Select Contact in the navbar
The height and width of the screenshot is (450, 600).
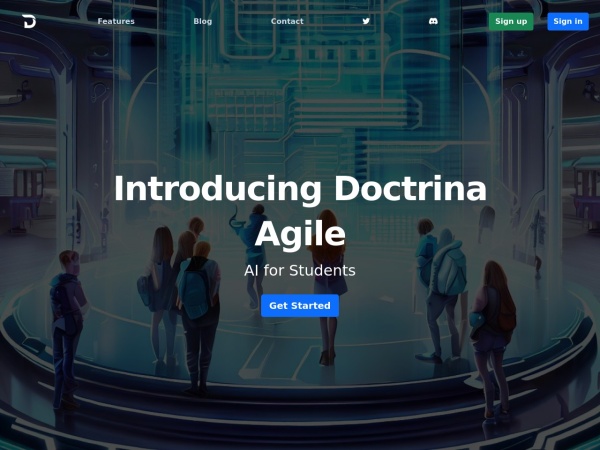coord(287,21)
